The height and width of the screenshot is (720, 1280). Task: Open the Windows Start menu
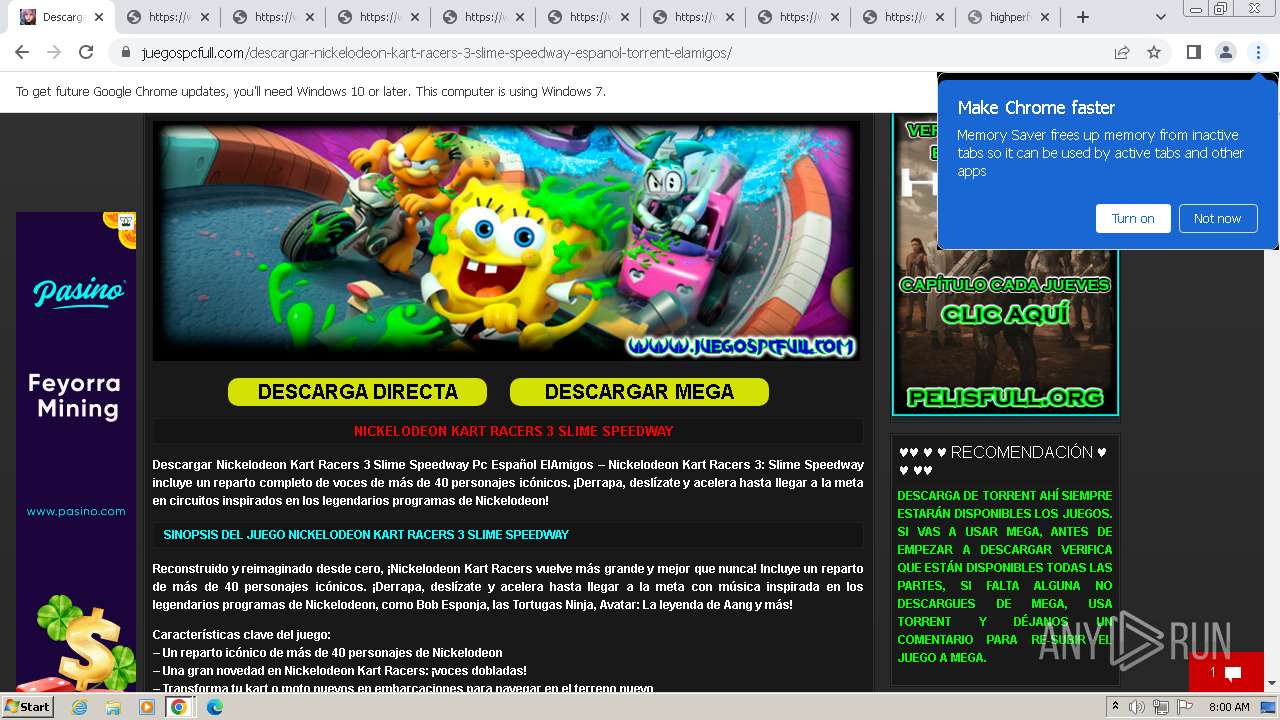click(x=27, y=706)
